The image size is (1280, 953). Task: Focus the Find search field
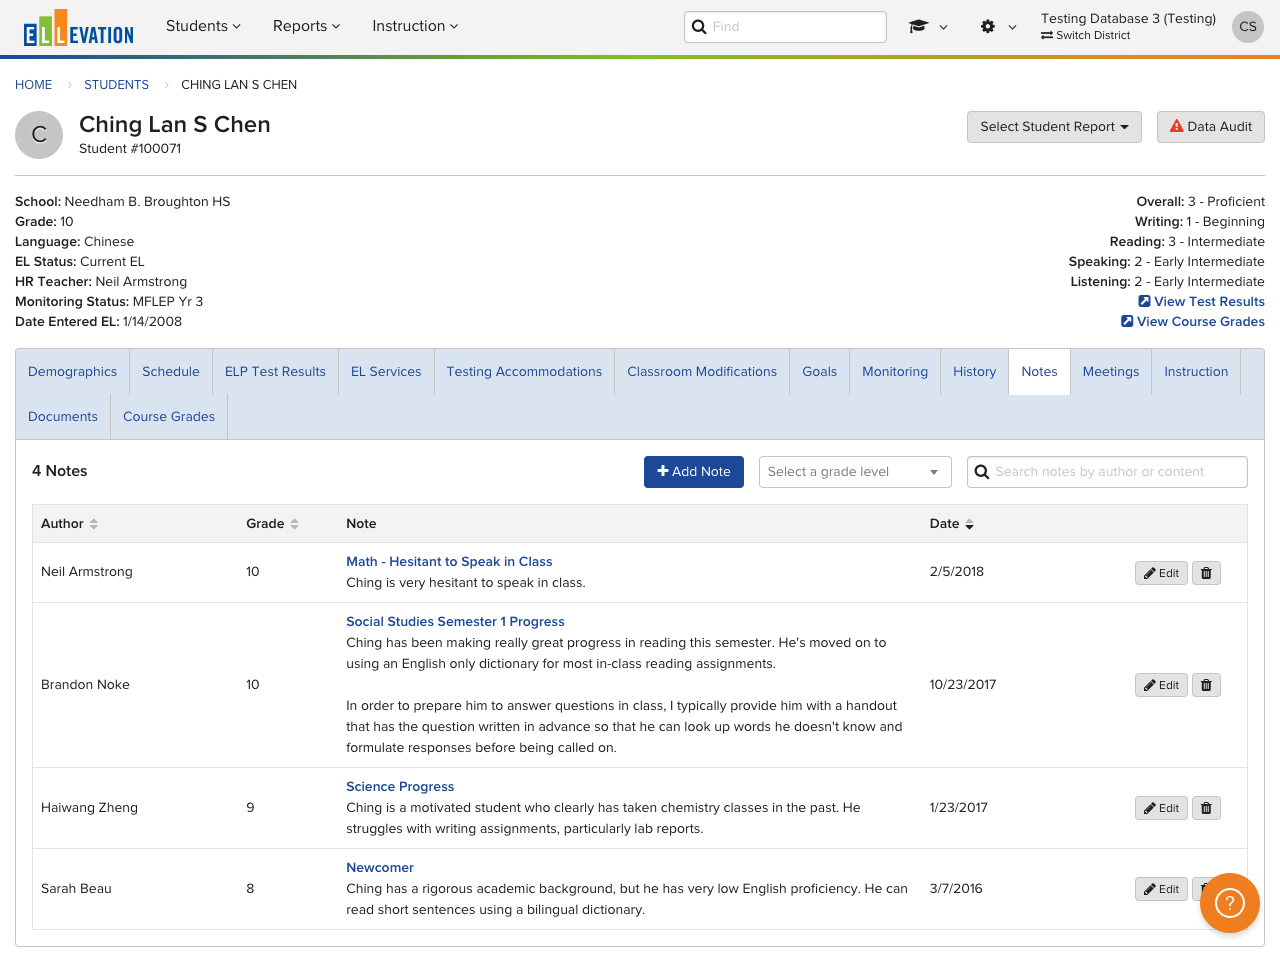pyautogui.click(x=785, y=27)
